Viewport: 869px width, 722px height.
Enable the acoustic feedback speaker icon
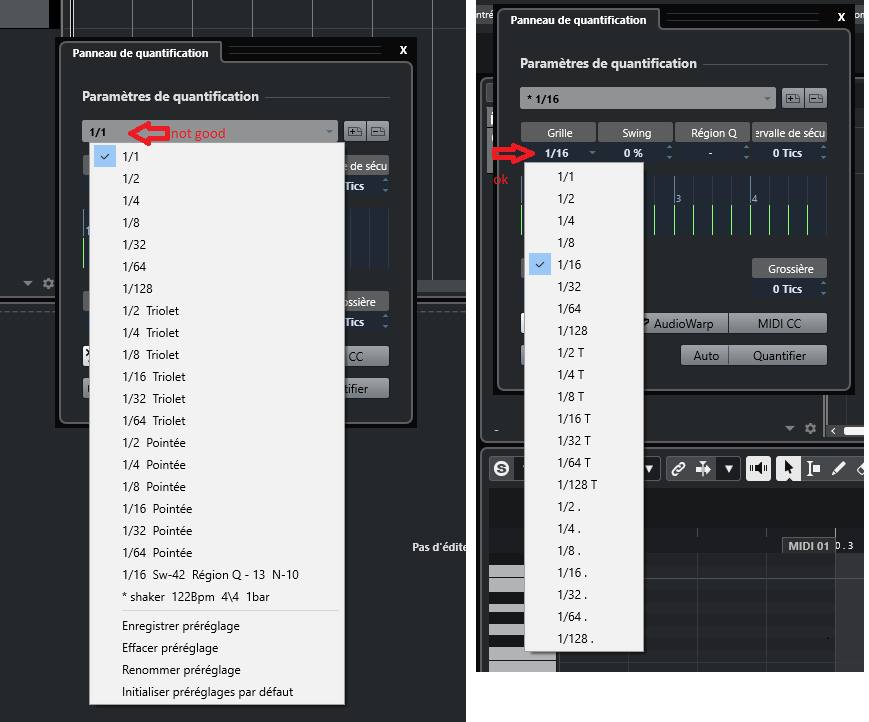click(757, 467)
